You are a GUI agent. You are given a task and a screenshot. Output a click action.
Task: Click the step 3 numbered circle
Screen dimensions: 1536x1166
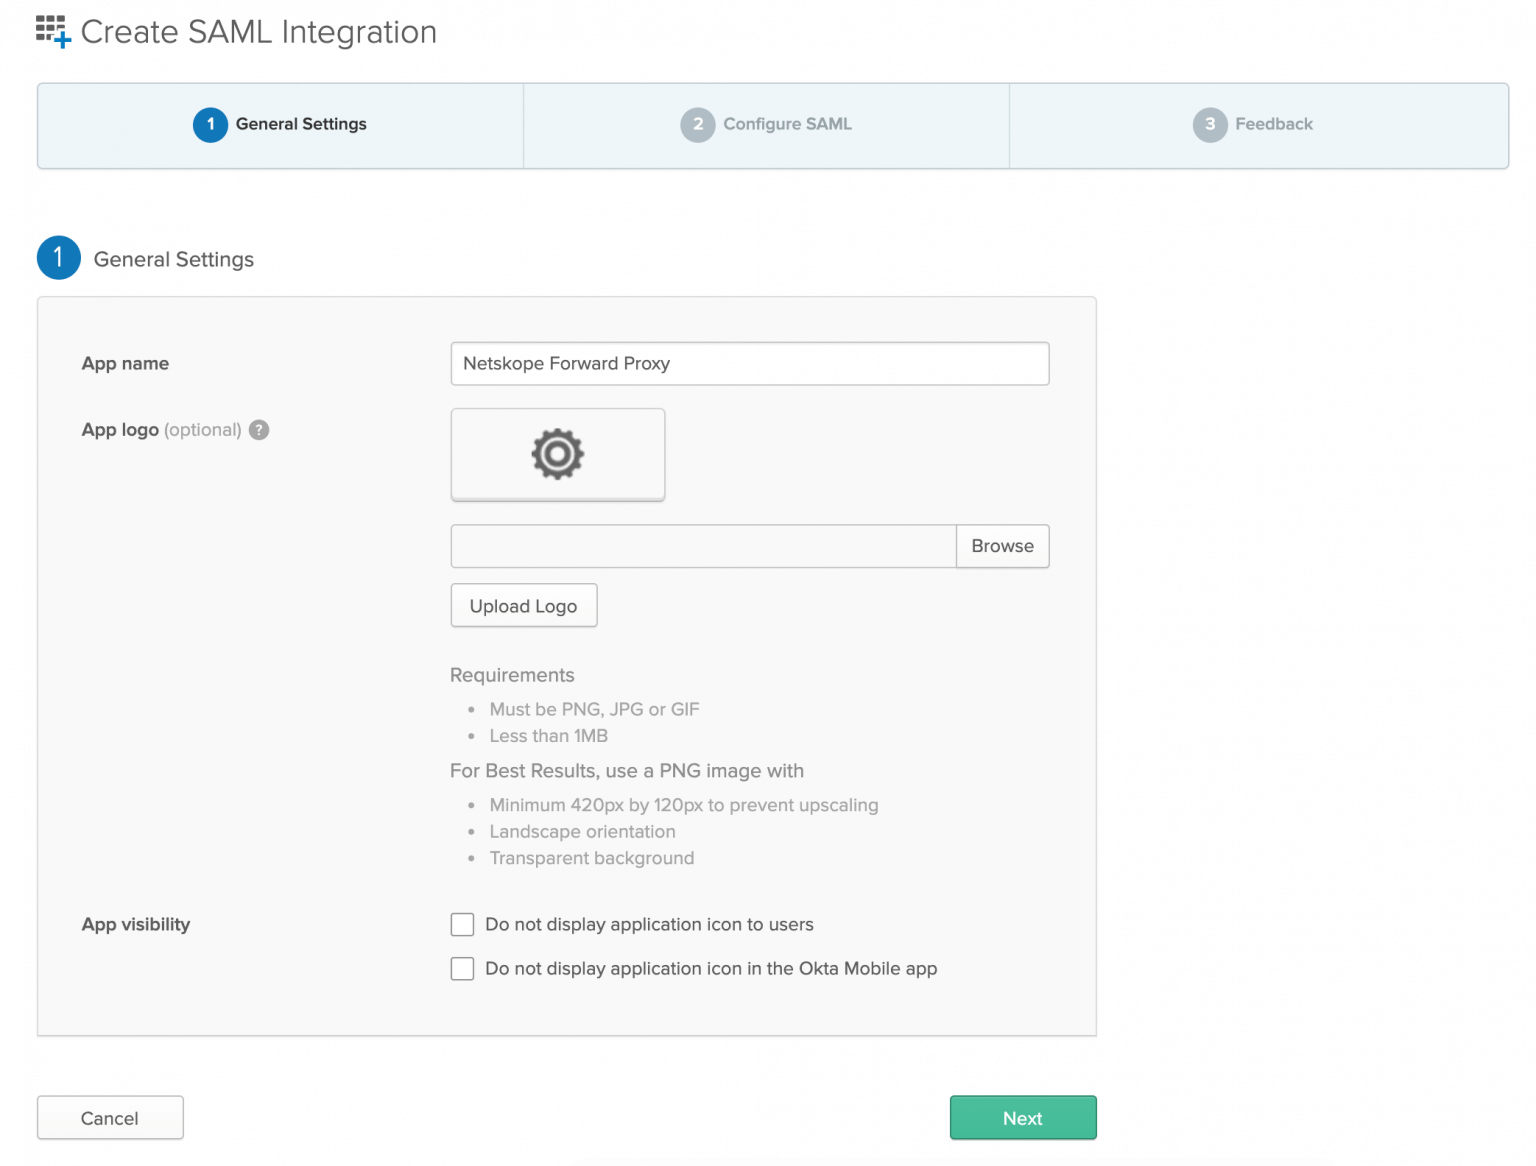click(x=1210, y=125)
